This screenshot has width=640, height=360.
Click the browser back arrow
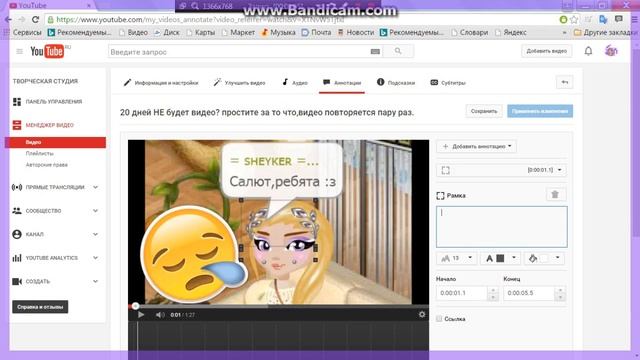[x=8, y=20]
